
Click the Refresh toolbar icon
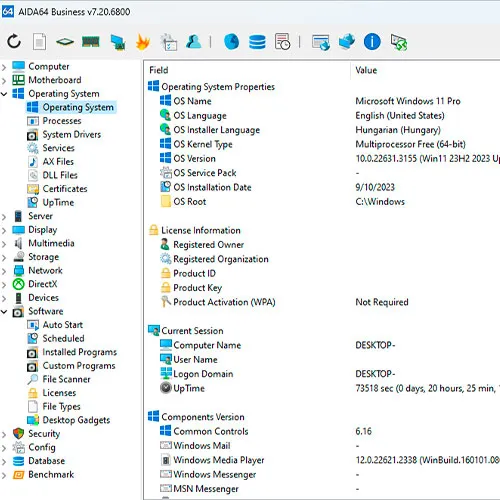[x=14, y=42]
